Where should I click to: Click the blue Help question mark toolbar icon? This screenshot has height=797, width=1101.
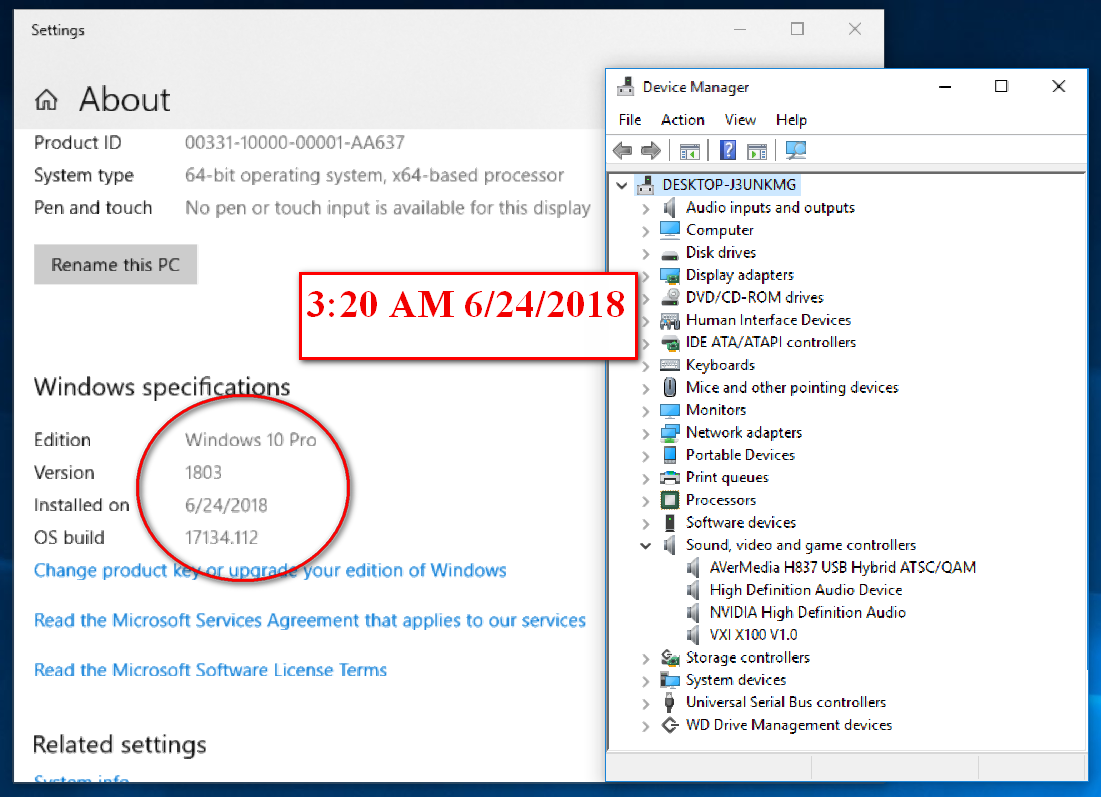pyautogui.click(x=728, y=150)
